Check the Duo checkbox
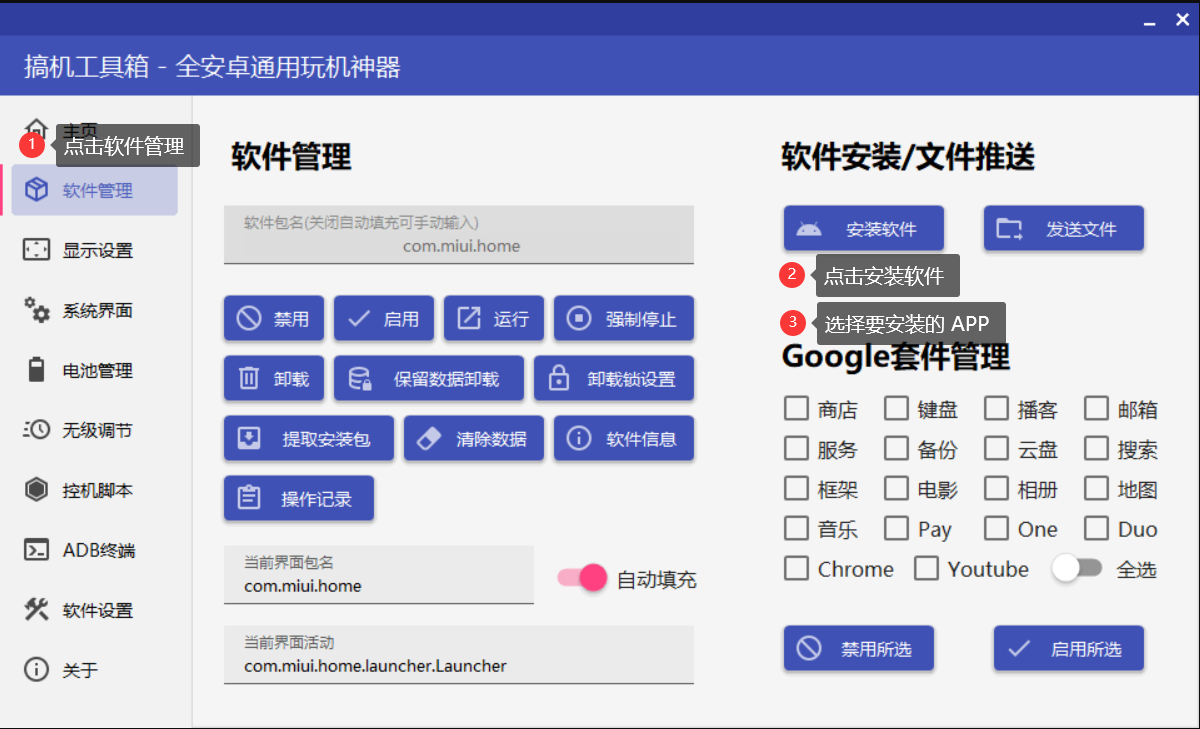Screen dimensions: 1200x729 click(1096, 528)
